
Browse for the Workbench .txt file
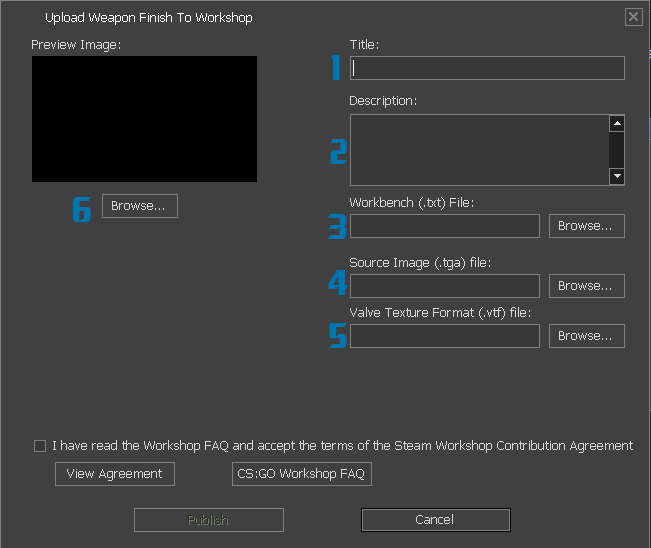(586, 226)
